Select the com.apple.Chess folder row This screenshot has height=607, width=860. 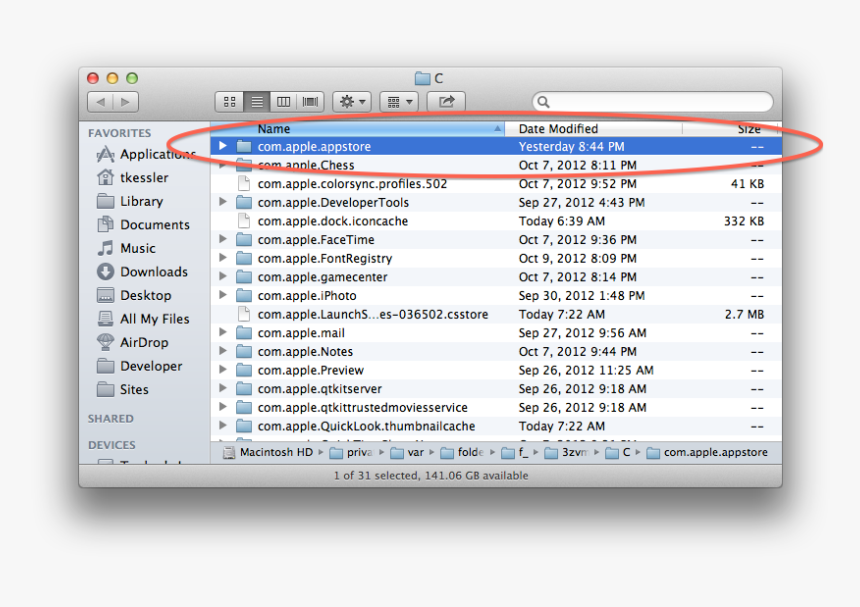click(496, 165)
